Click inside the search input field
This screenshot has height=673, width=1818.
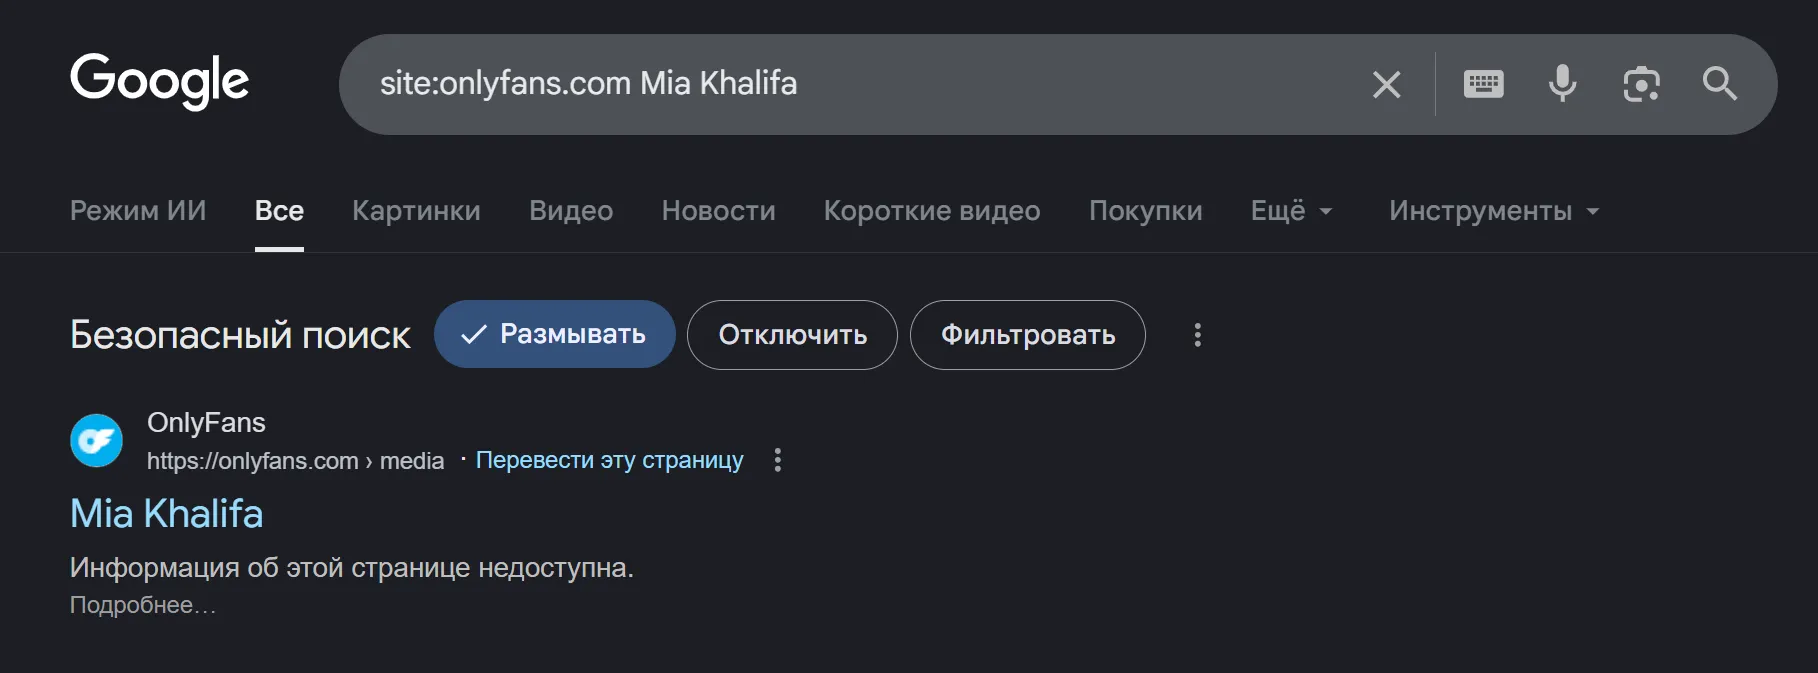(x=800, y=84)
